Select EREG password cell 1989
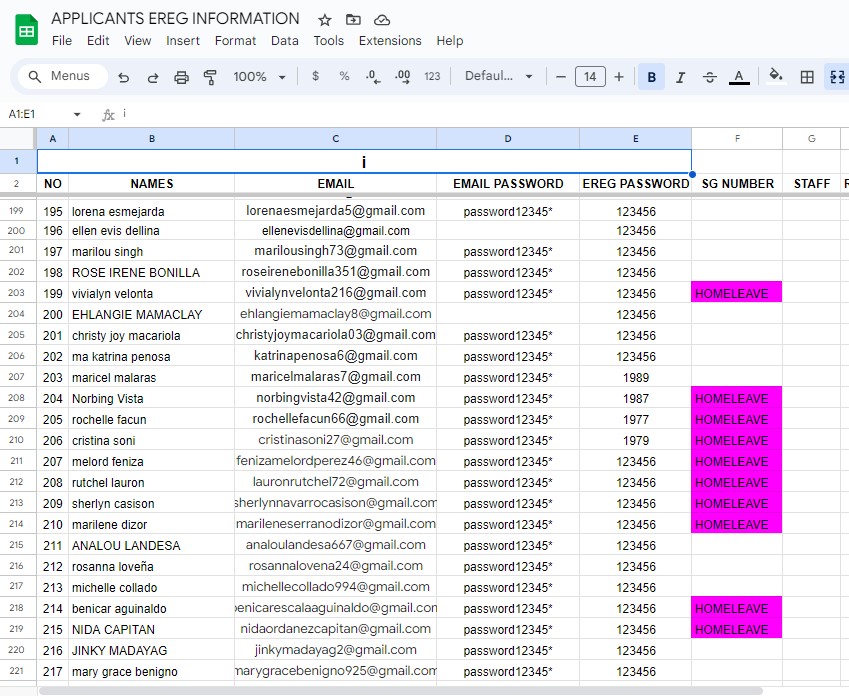 pyautogui.click(x=636, y=377)
